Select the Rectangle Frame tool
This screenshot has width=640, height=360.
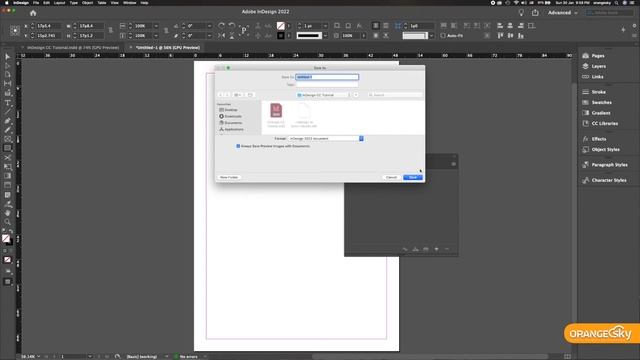point(8,139)
